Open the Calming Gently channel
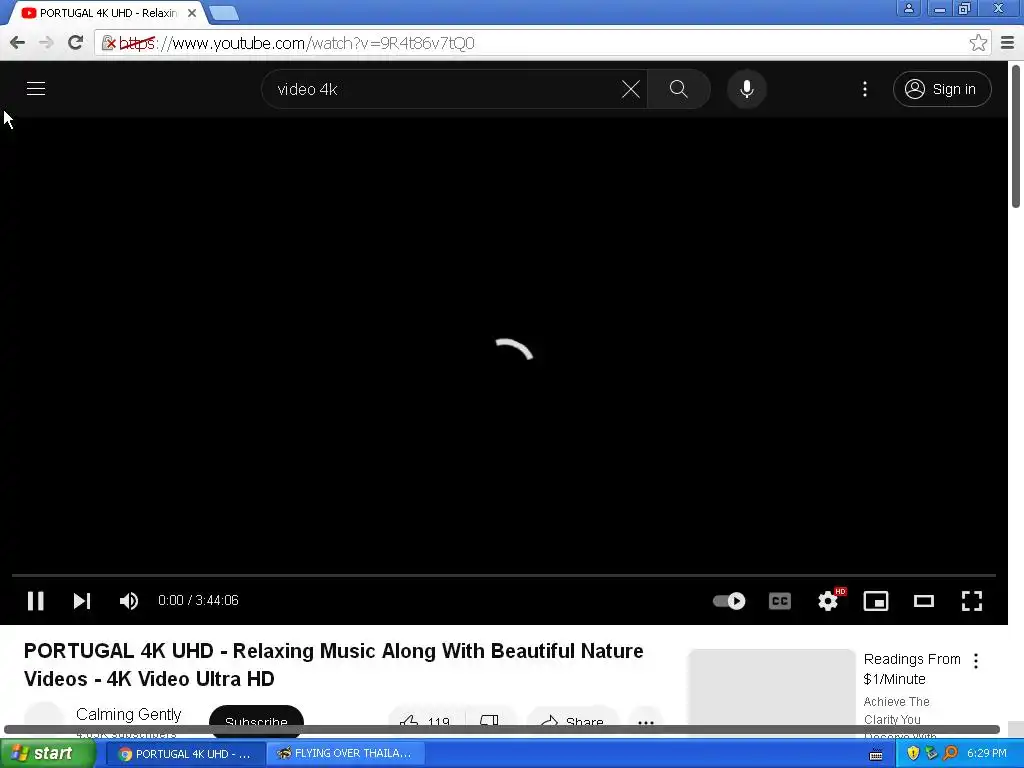 coord(129,714)
